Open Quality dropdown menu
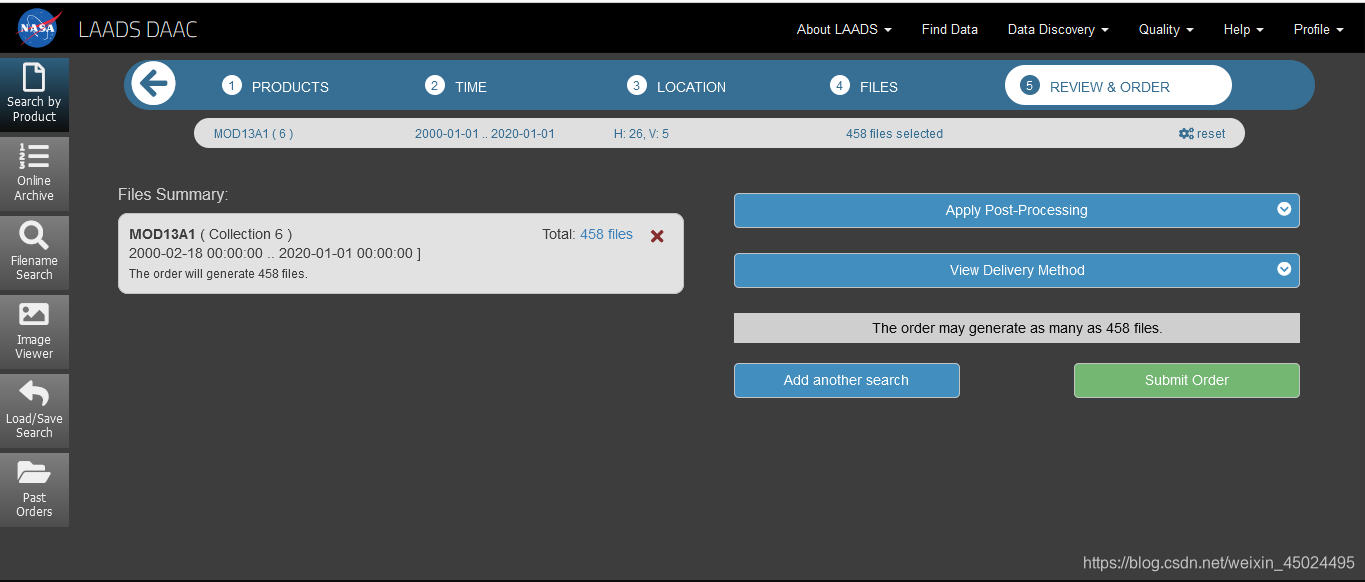Viewport: 1365px width, 582px height. click(1166, 29)
